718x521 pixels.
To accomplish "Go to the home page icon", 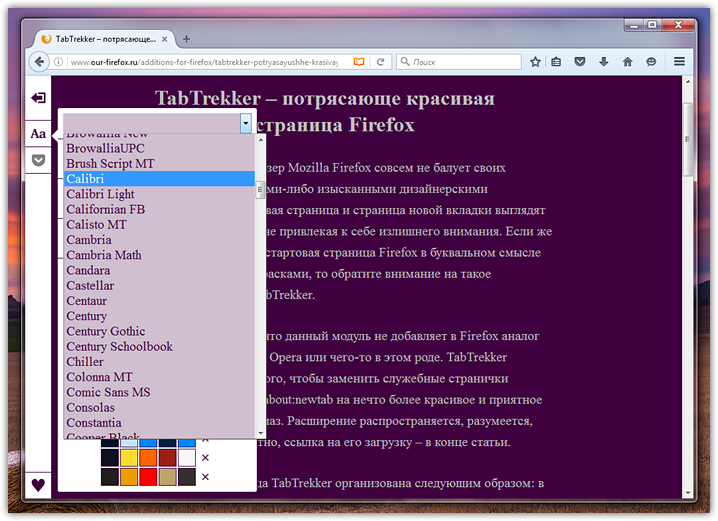I will [627, 62].
